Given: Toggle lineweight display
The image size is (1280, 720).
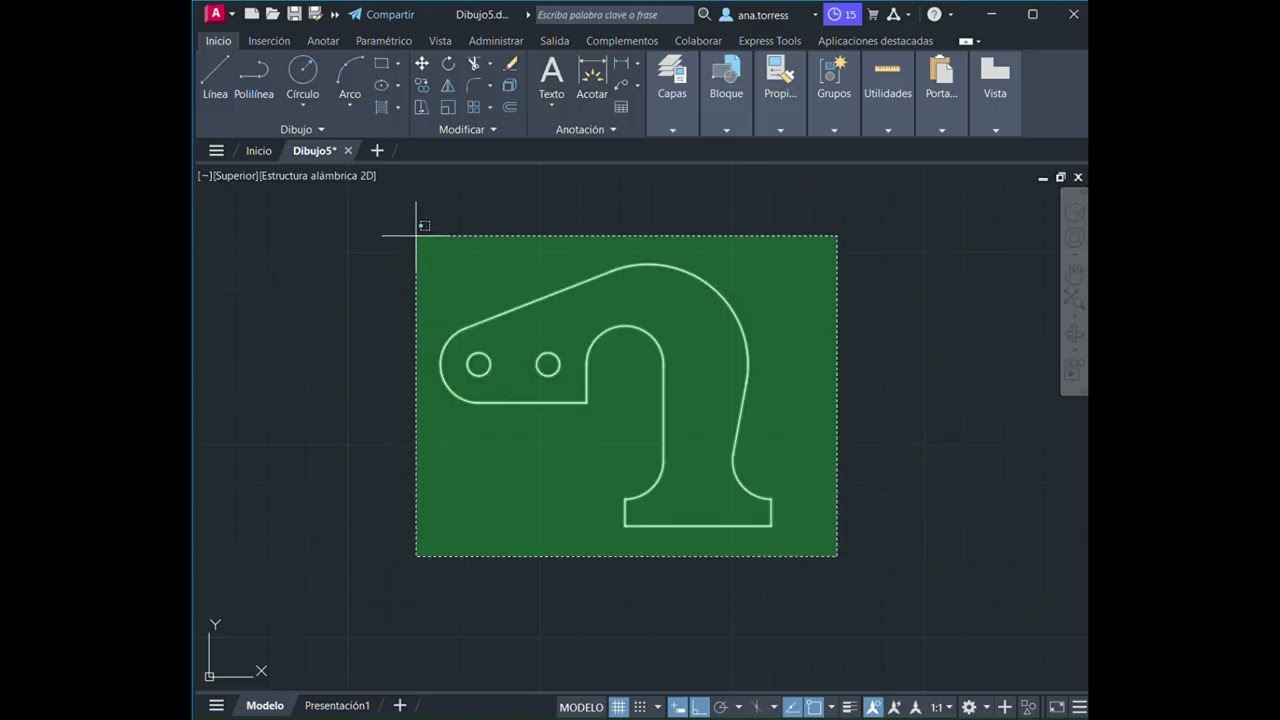Looking at the screenshot, I should coord(849,707).
